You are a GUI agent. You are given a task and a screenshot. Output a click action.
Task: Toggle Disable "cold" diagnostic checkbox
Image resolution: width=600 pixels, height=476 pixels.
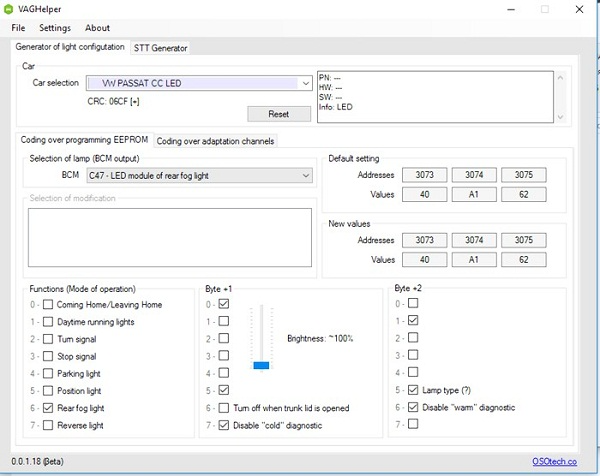(x=223, y=425)
